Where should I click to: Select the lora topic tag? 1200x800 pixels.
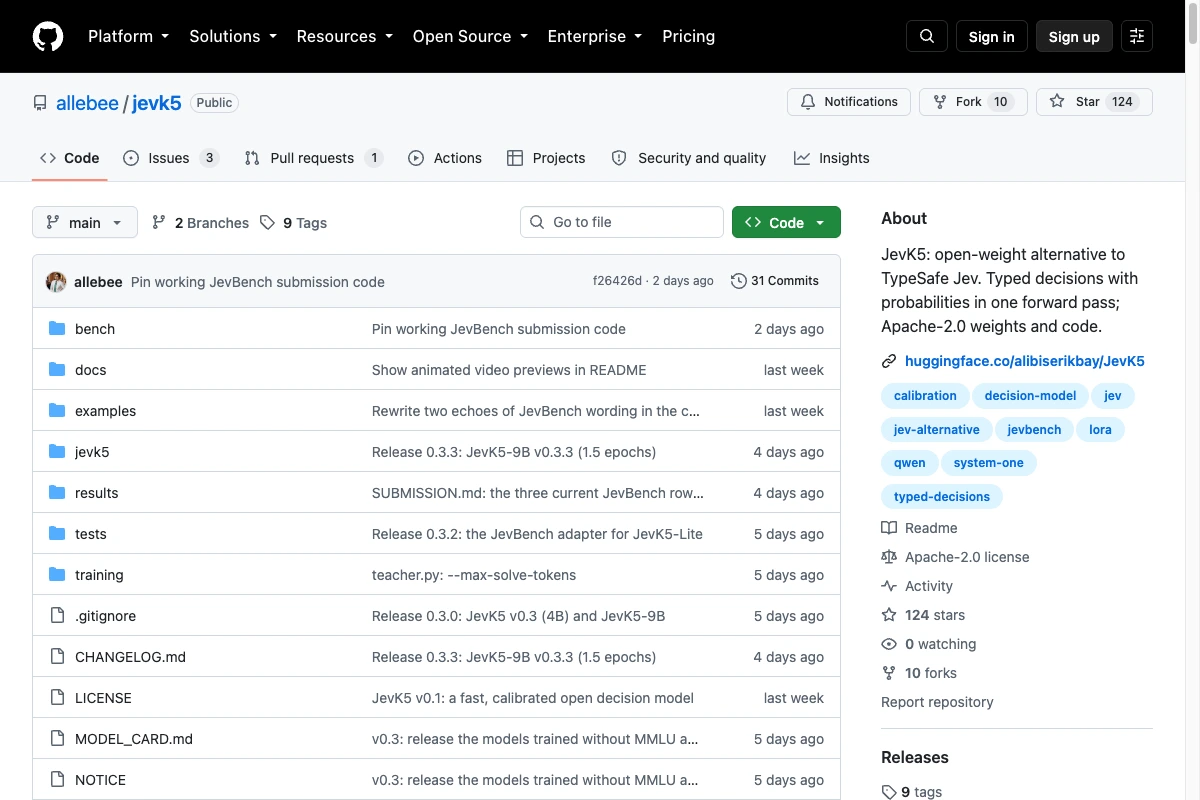click(1100, 430)
